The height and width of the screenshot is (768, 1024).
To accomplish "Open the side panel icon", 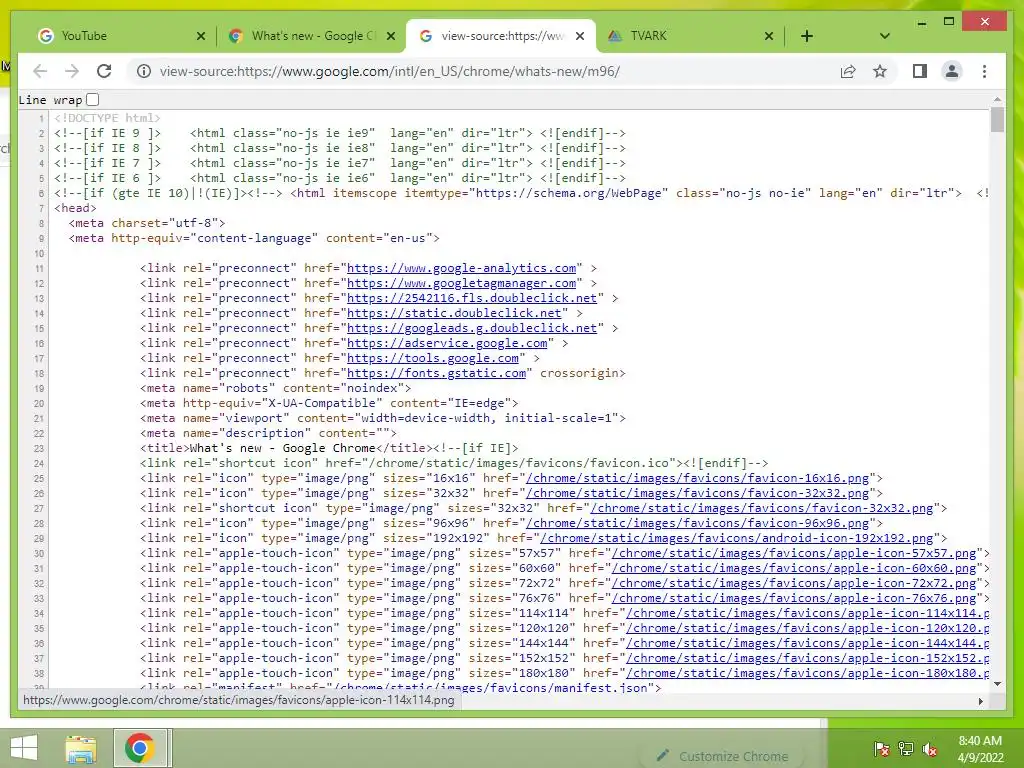I will pos(920,71).
